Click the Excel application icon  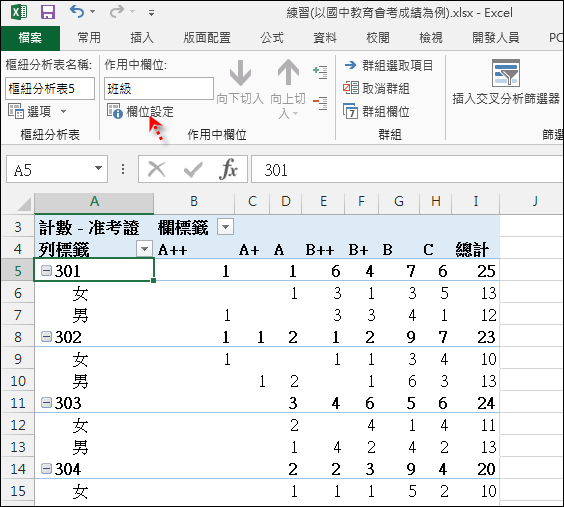point(19,12)
